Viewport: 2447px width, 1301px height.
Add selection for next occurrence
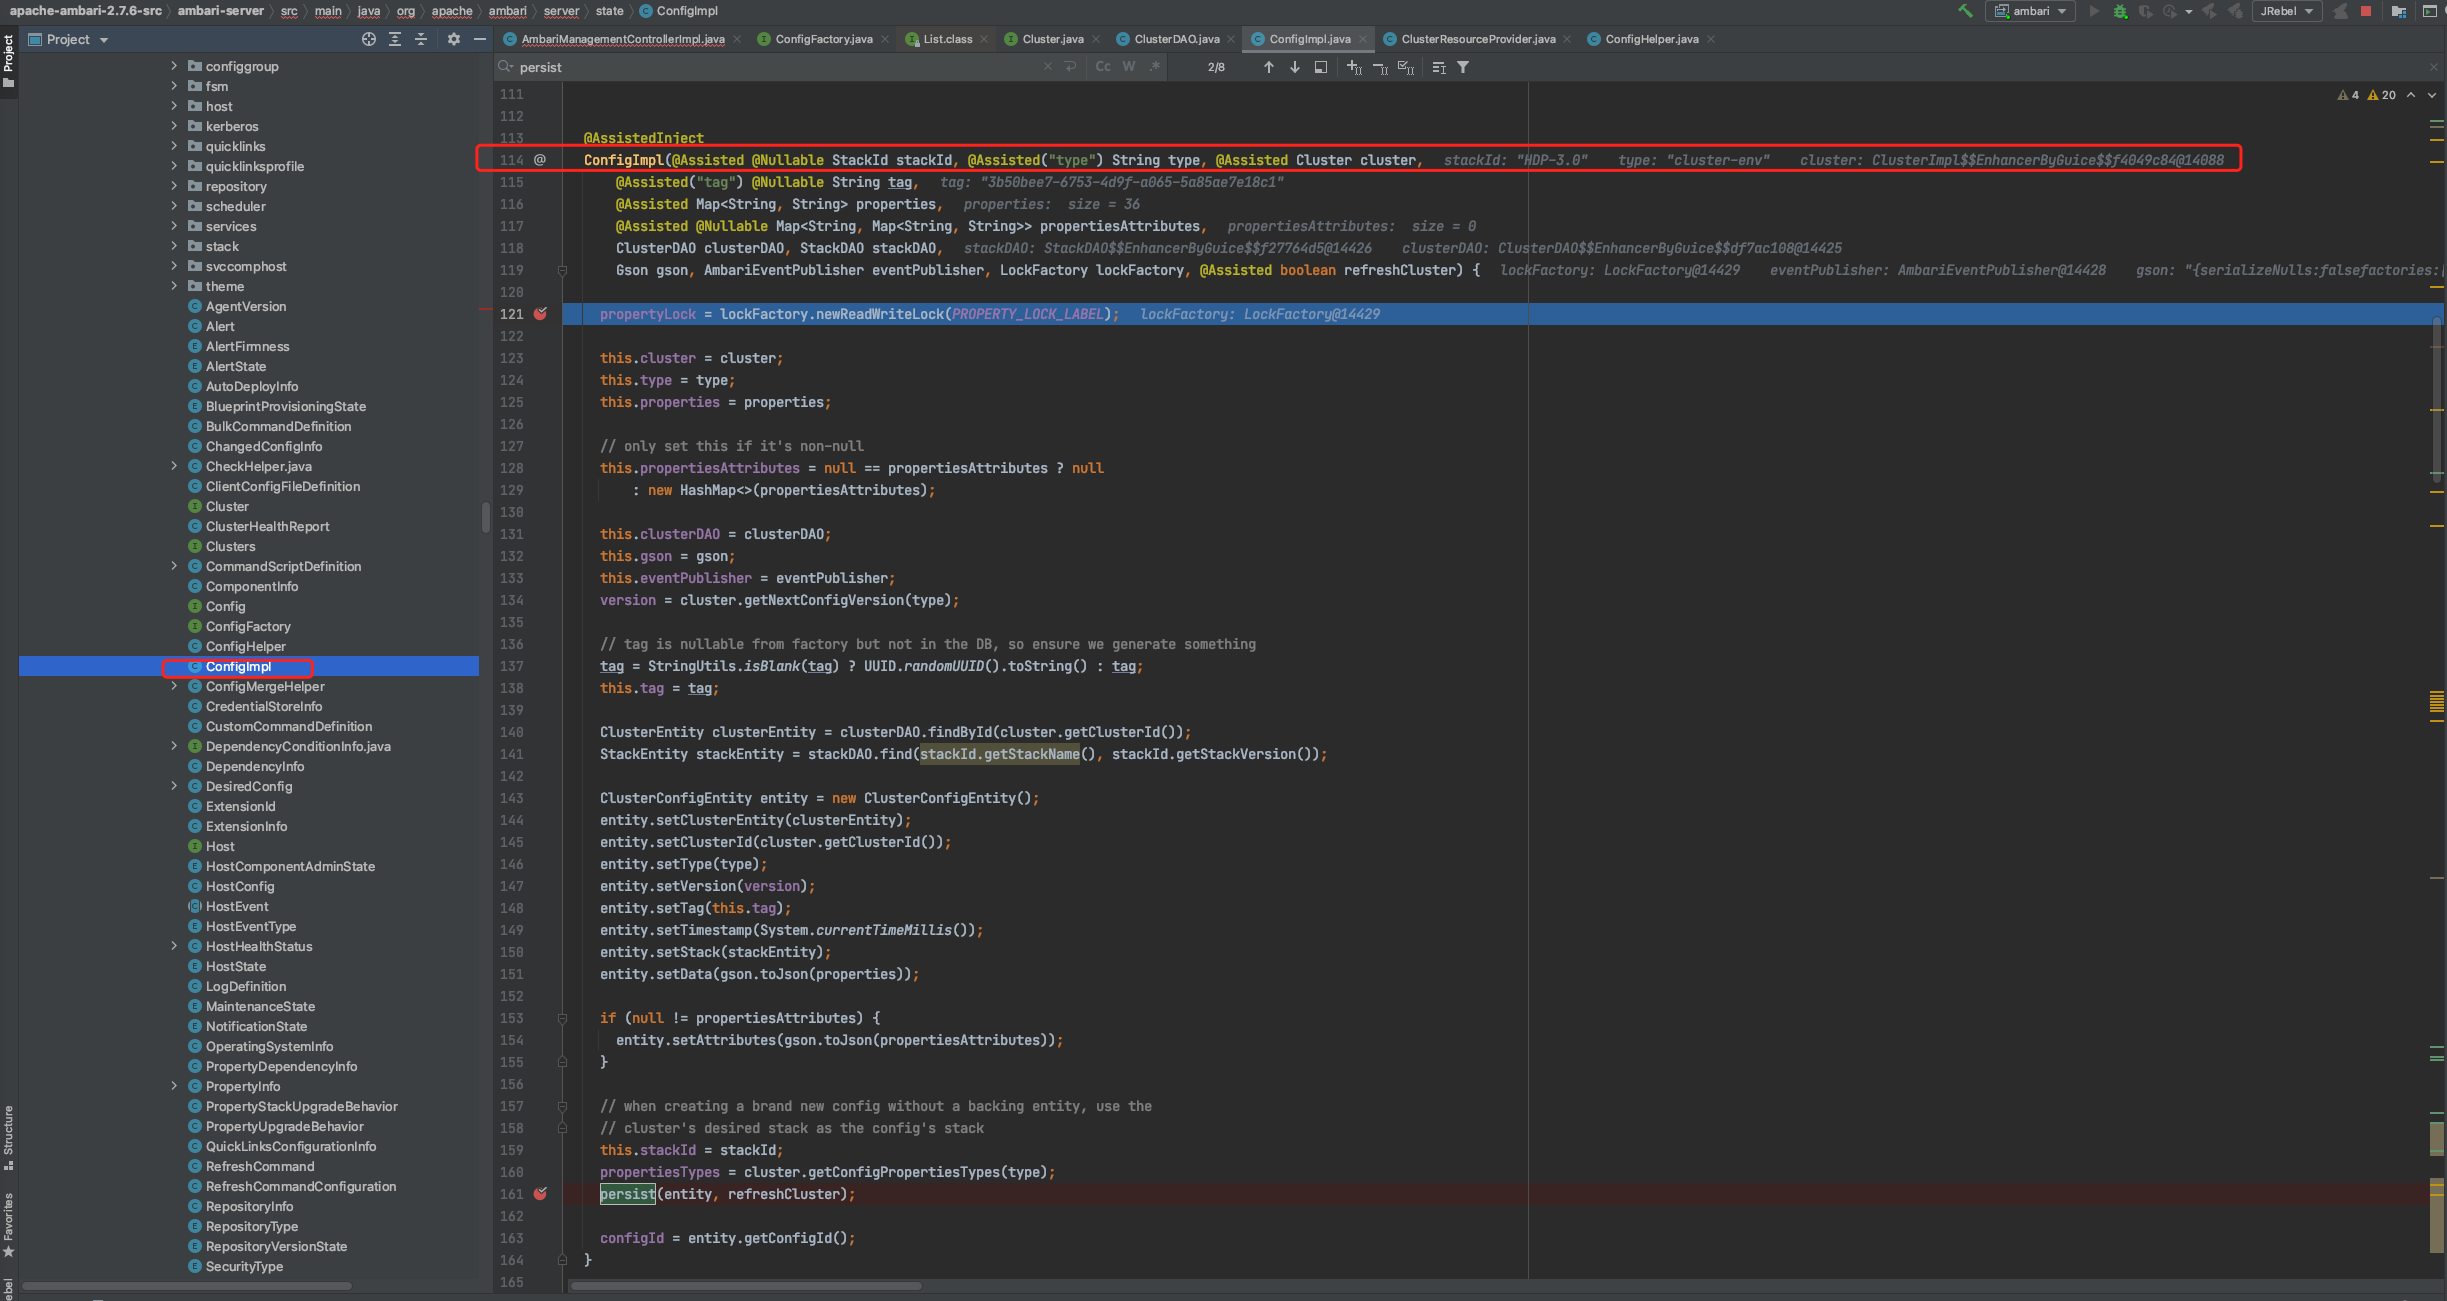pos(1354,67)
